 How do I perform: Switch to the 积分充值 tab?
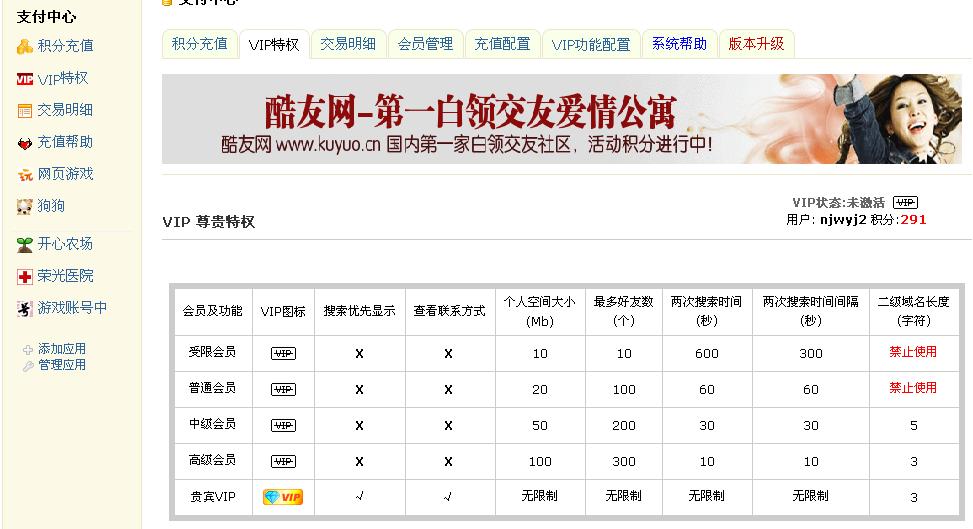[200, 44]
